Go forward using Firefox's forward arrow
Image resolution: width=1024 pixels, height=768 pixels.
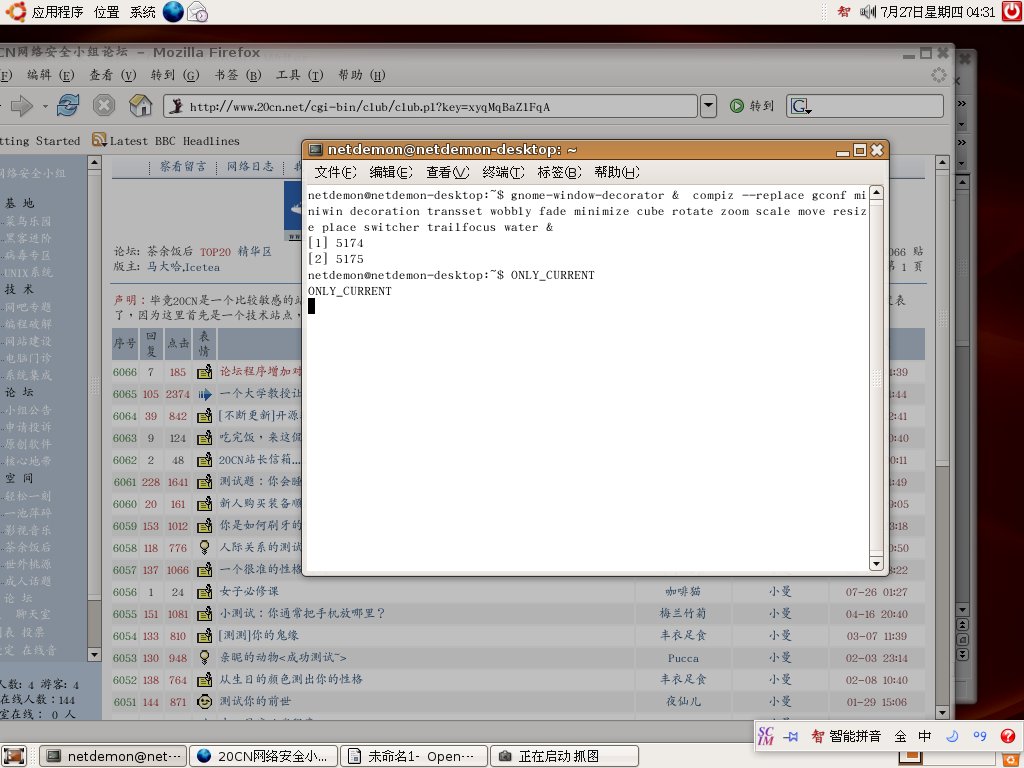click(22, 106)
